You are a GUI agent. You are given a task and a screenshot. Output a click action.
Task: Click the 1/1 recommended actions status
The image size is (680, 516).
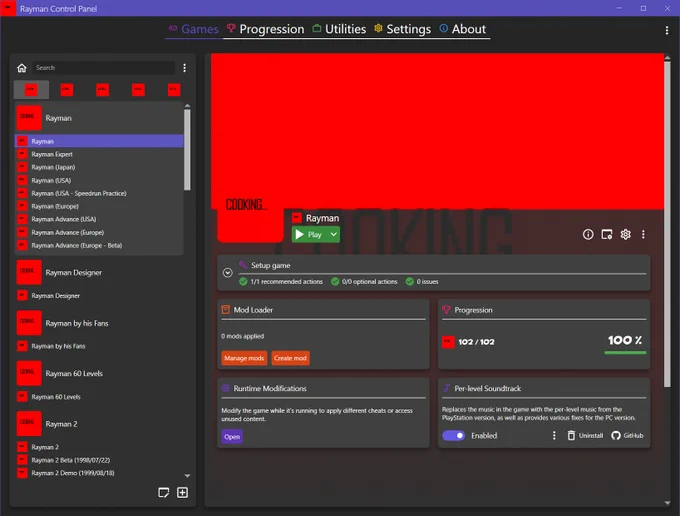click(281, 282)
